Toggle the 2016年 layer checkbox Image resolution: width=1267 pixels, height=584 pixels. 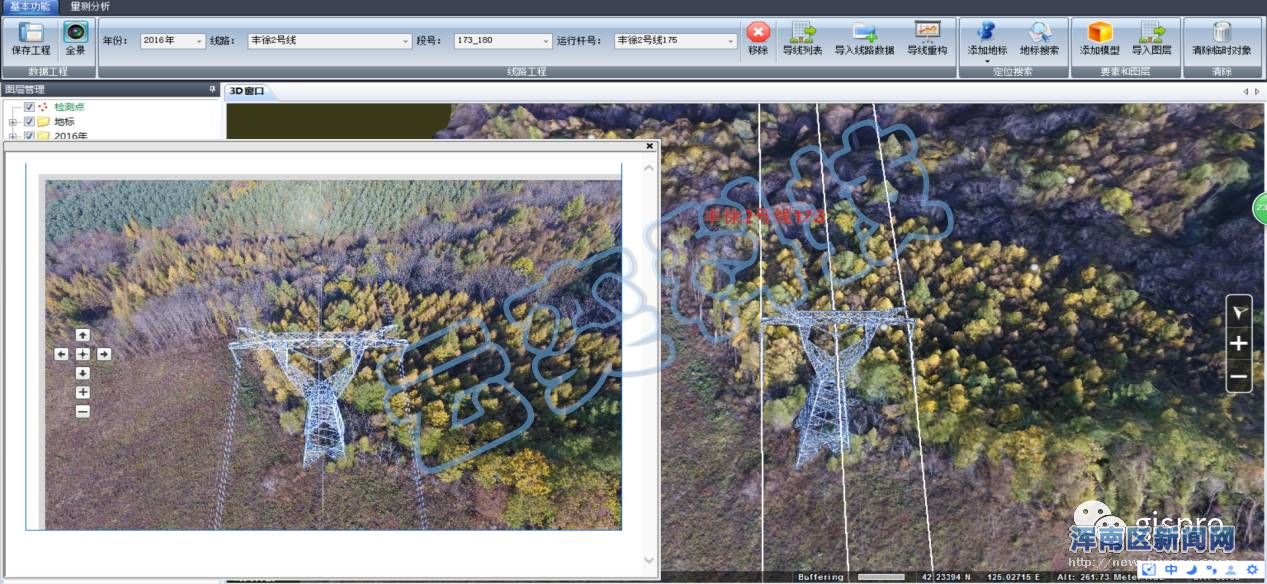(30, 136)
